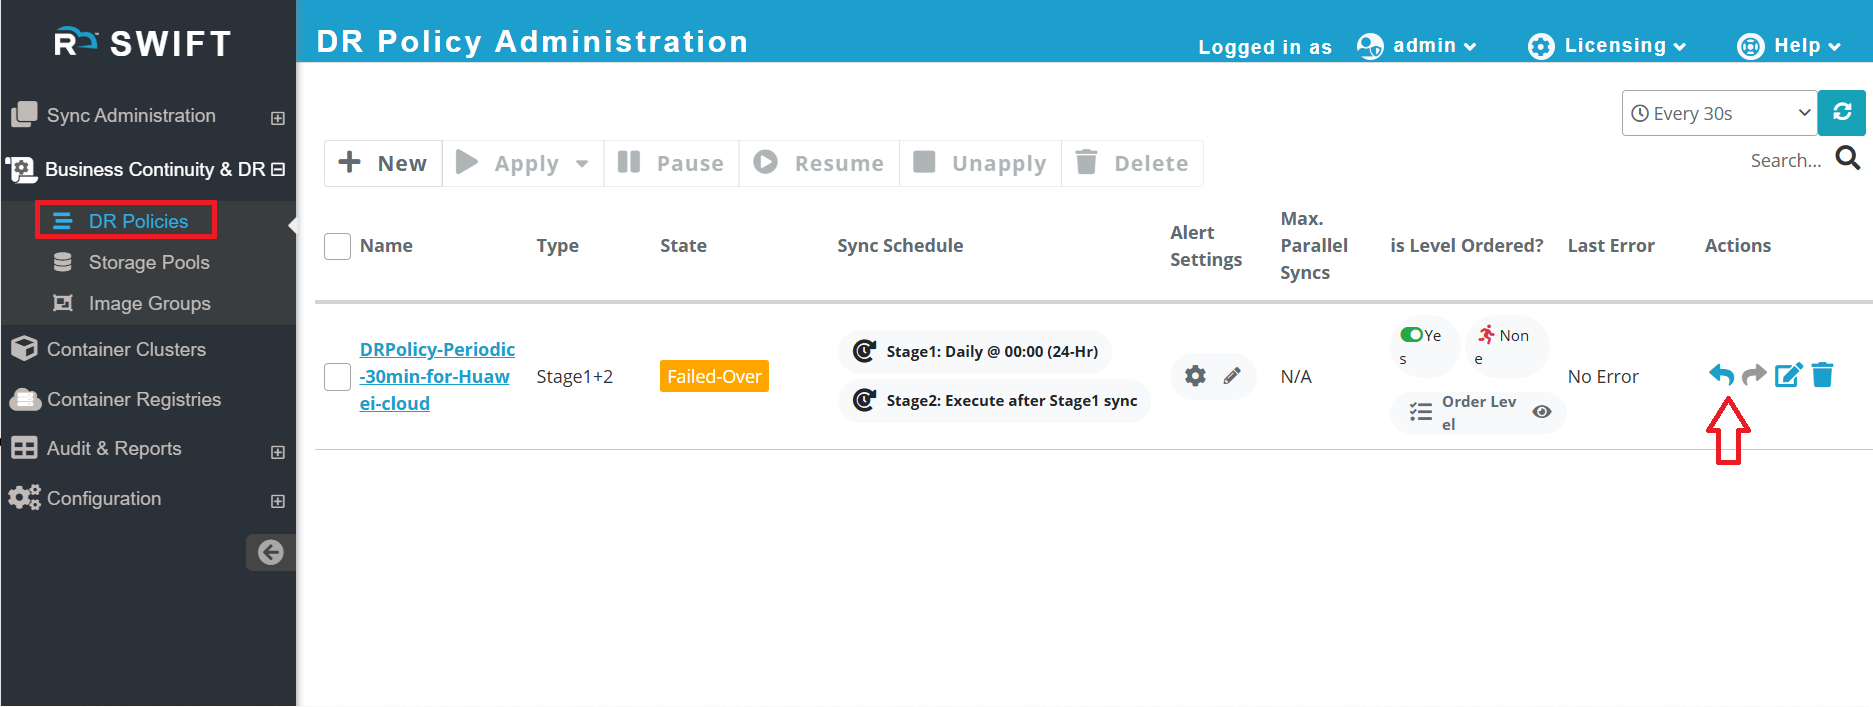Viewport: 1873px width, 707px height.
Task: Click the Unapply button
Action: (x=980, y=163)
